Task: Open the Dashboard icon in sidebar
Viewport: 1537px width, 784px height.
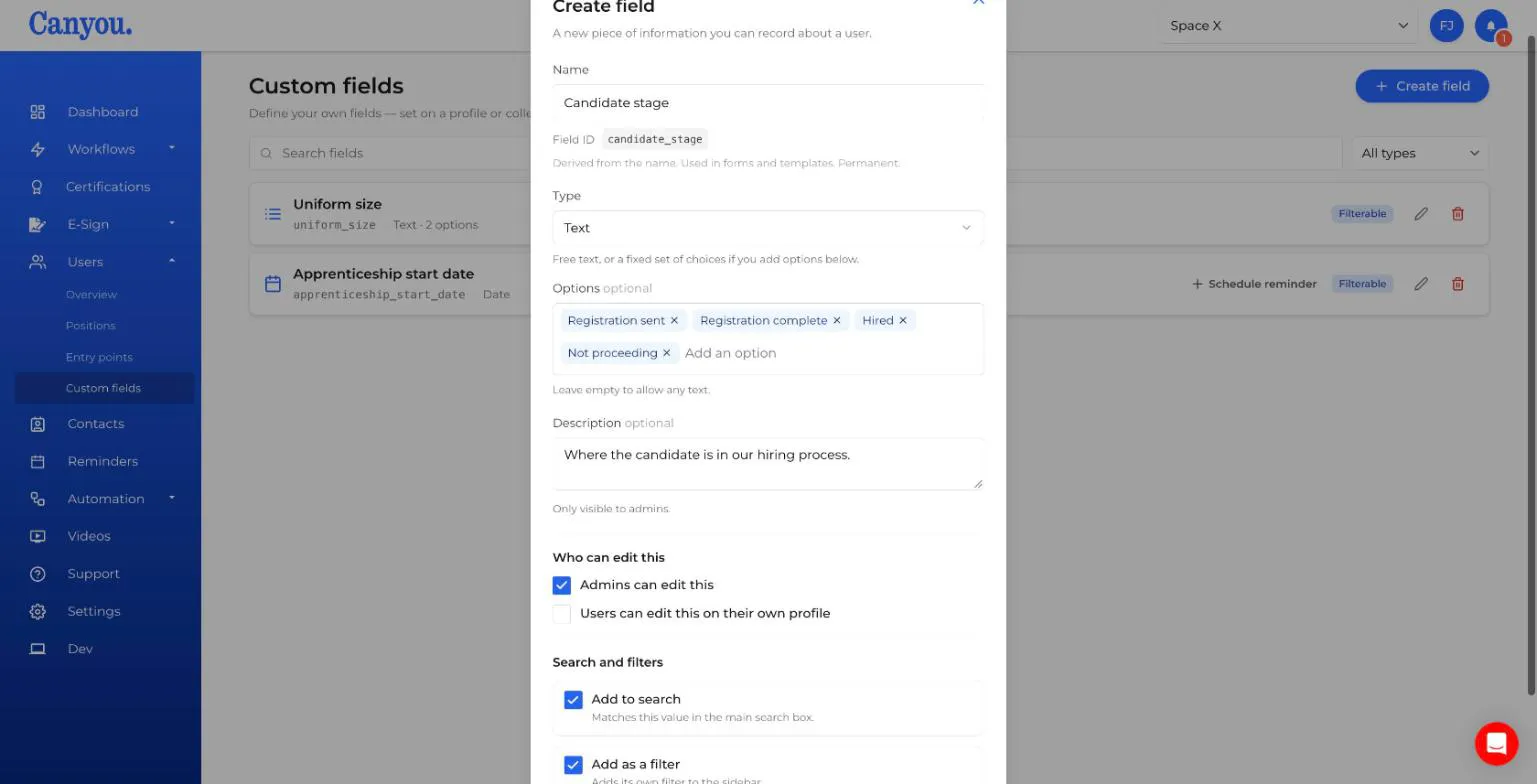Action: [x=38, y=112]
